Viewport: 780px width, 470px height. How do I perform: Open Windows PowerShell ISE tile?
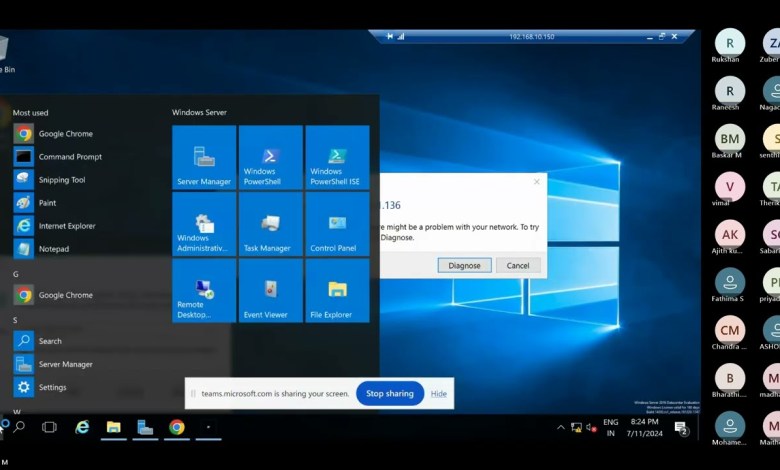pos(337,157)
